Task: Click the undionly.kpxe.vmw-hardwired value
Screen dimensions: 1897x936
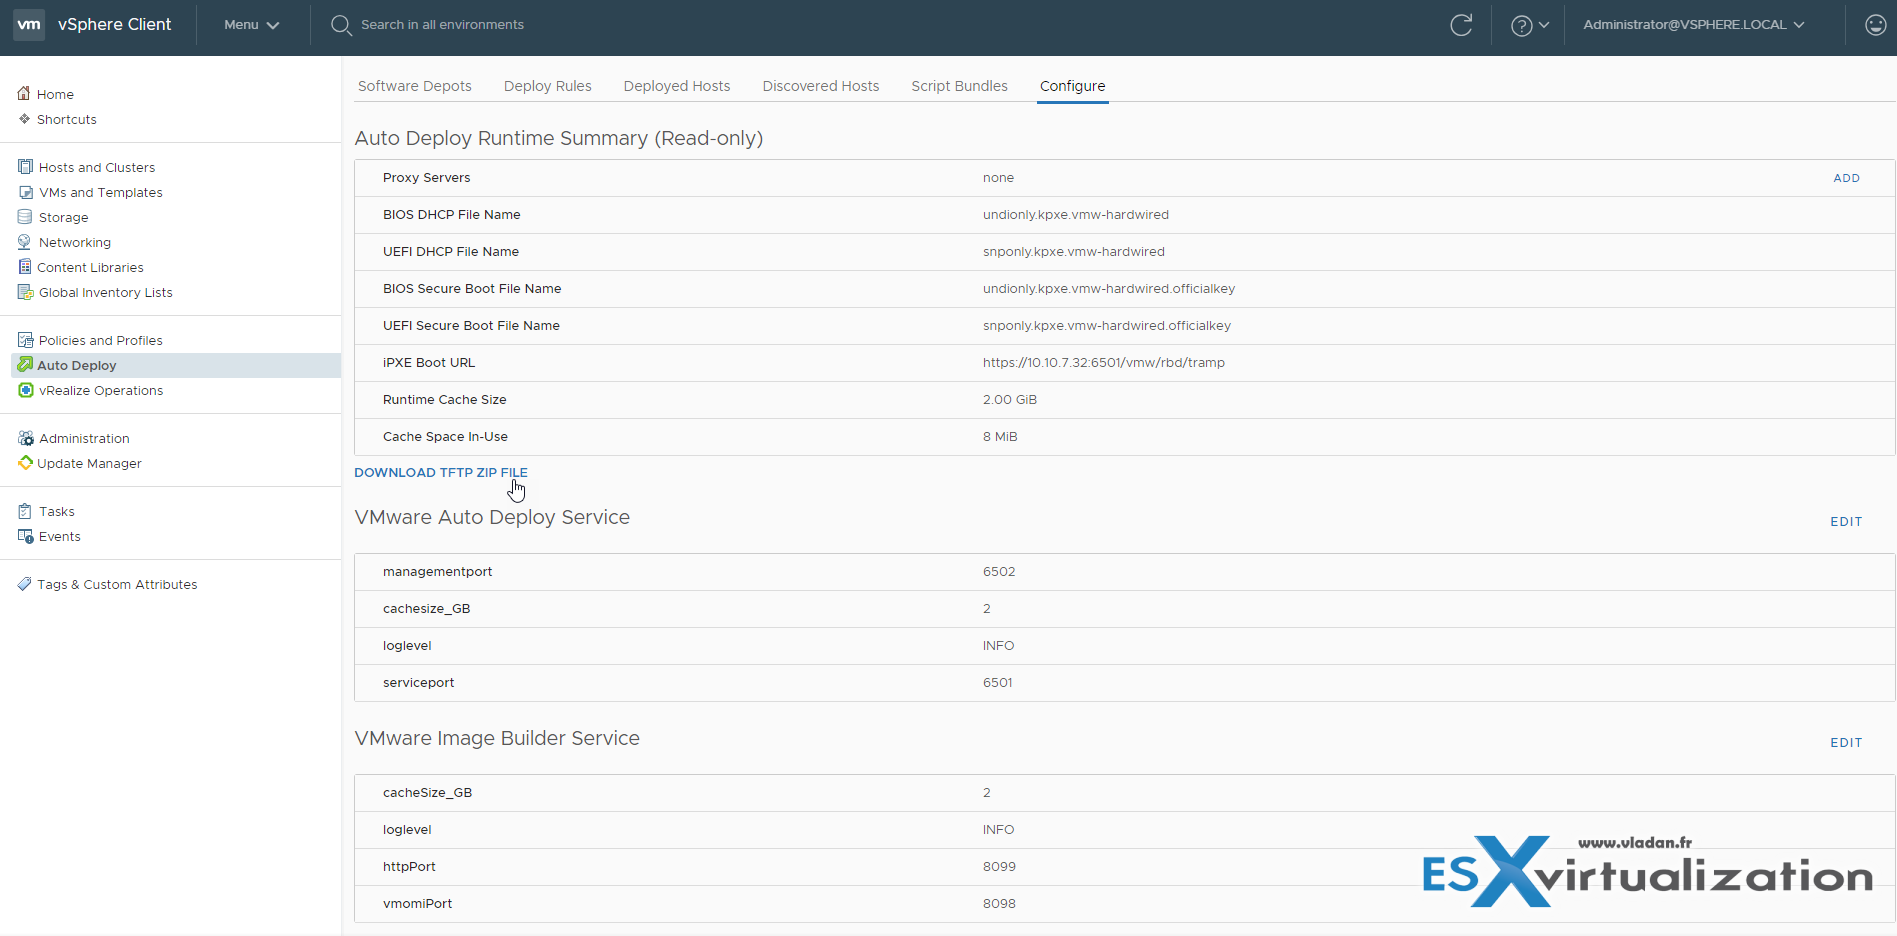Action: coord(1076,214)
